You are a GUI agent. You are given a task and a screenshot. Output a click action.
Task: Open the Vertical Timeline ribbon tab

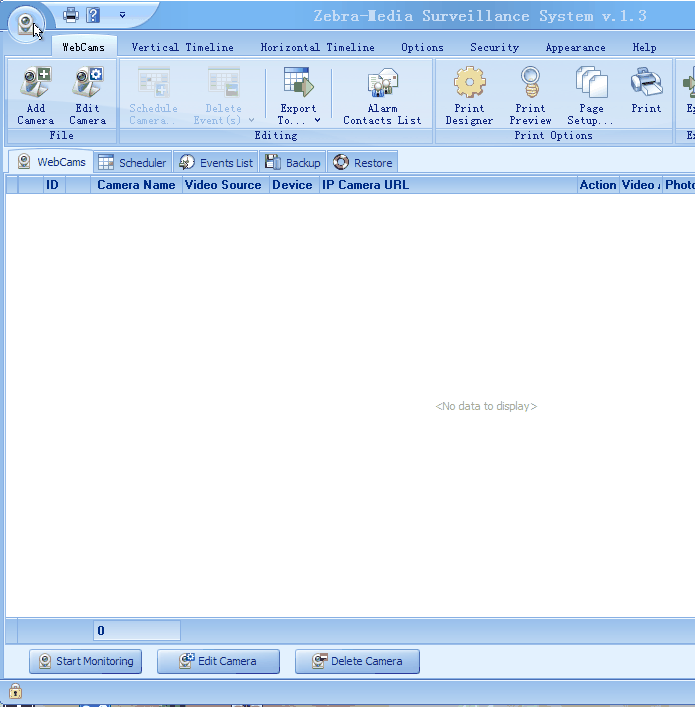pos(182,47)
